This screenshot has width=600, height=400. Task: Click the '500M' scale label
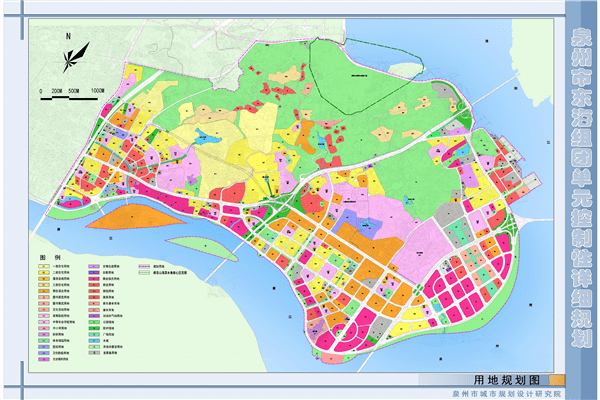click(x=74, y=91)
